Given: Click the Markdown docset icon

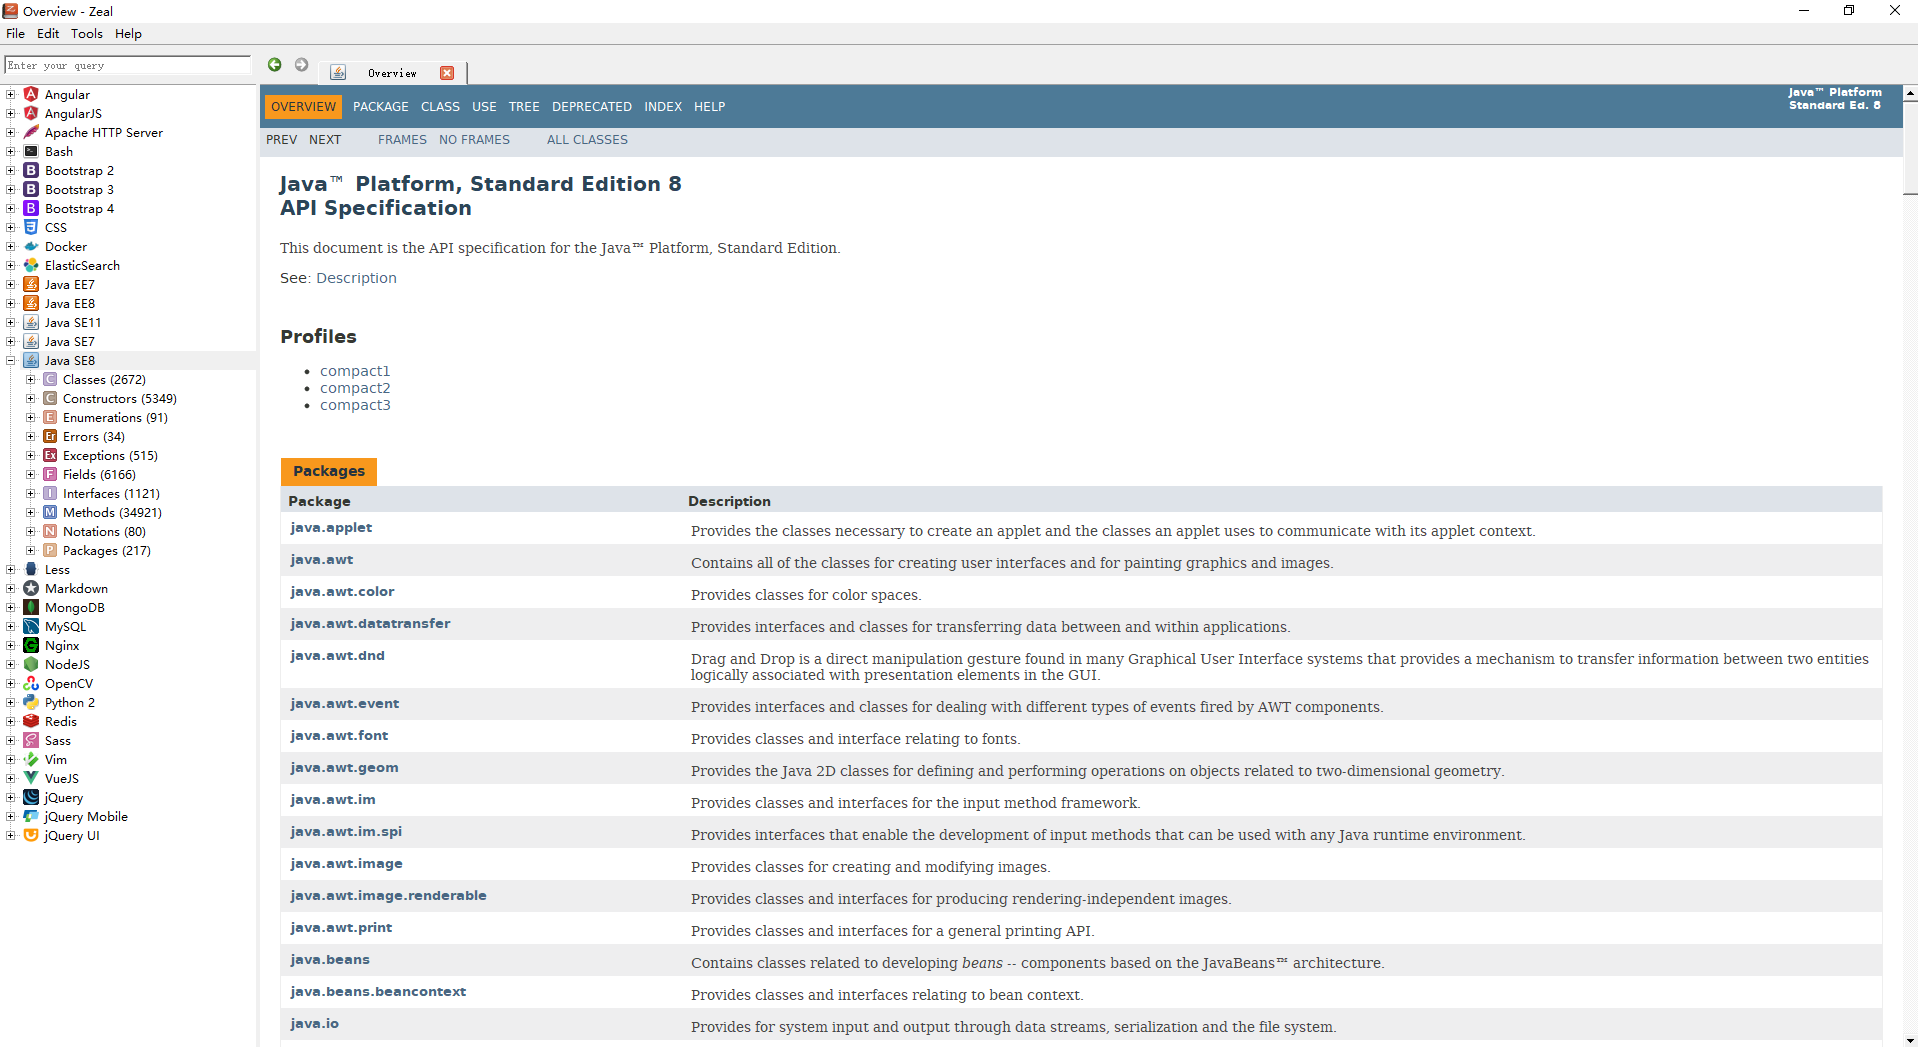Looking at the screenshot, I should [x=31, y=589].
